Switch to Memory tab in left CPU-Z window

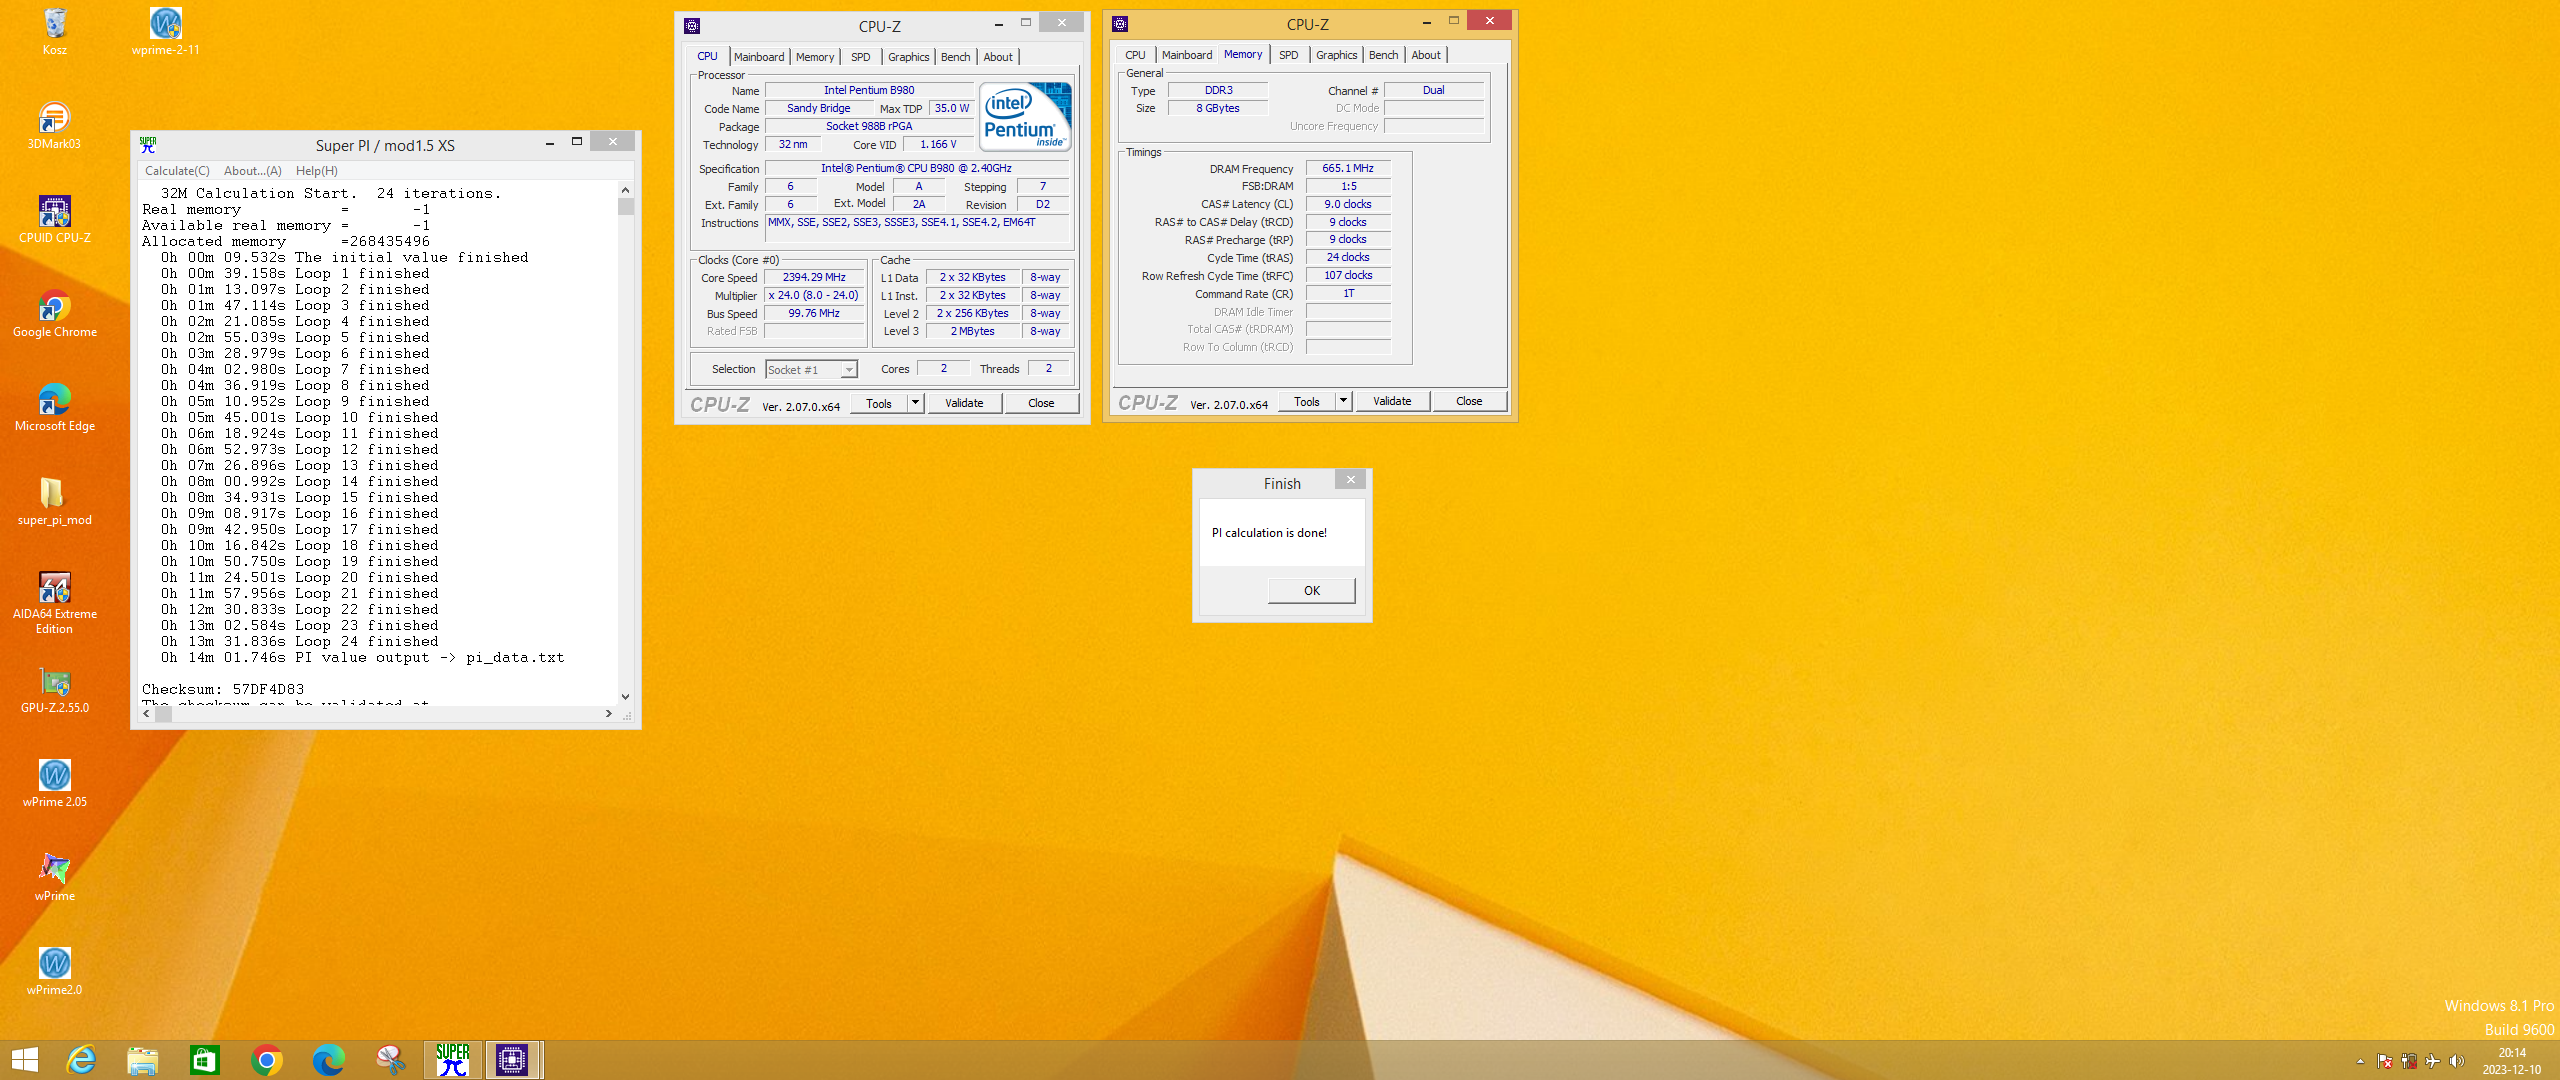point(815,57)
